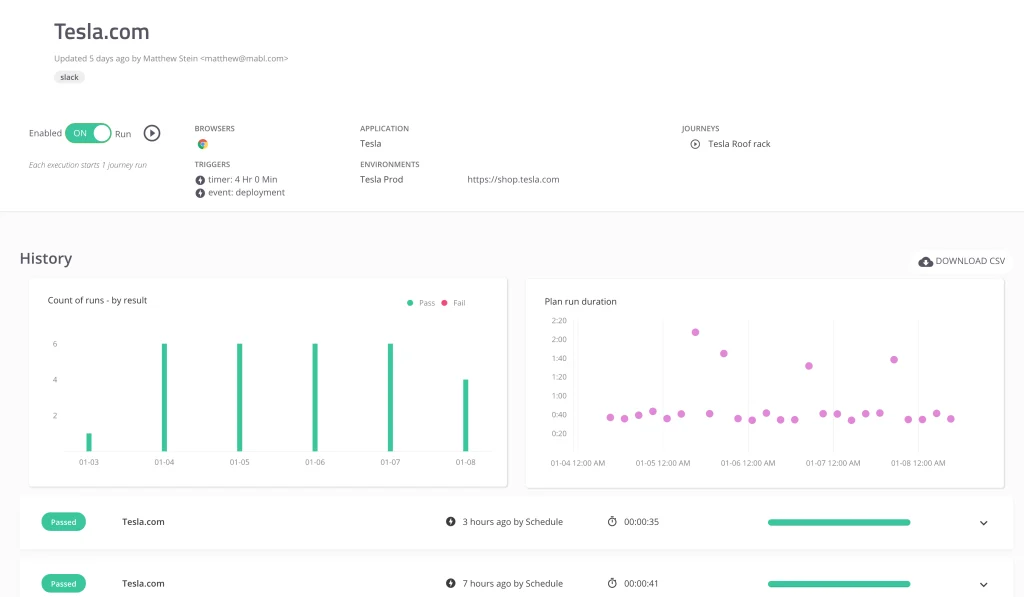Click the Chrome browser icon
This screenshot has height=597, width=1024.
202,144
